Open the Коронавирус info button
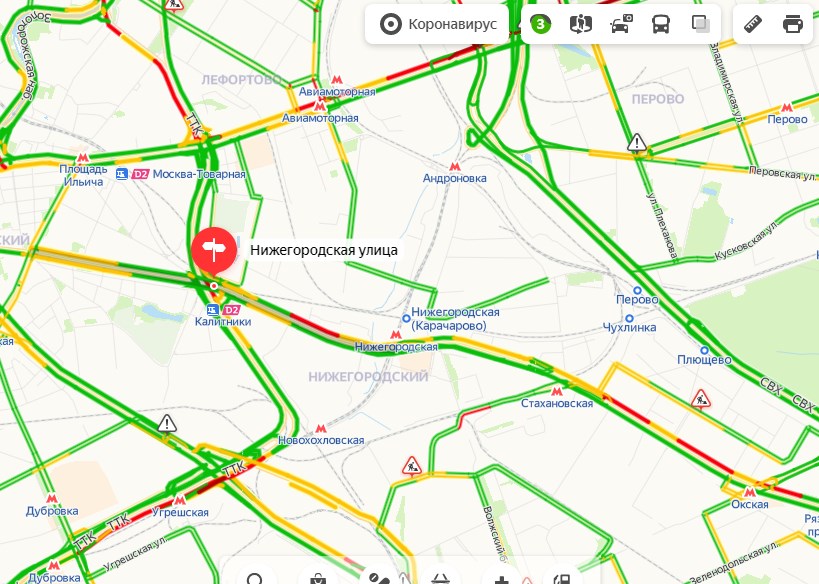The image size is (819, 584). coord(438,24)
